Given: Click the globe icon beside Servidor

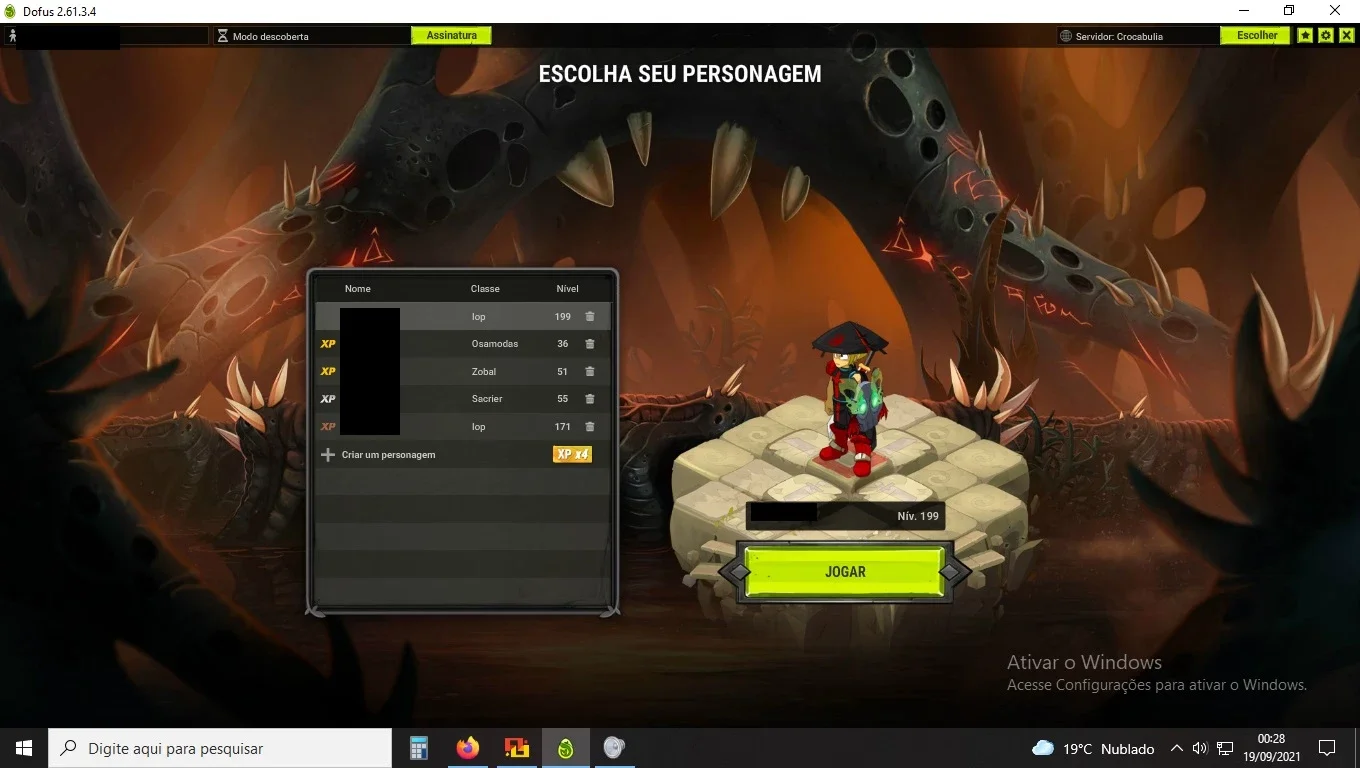Looking at the screenshot, I should point(1066,36).
